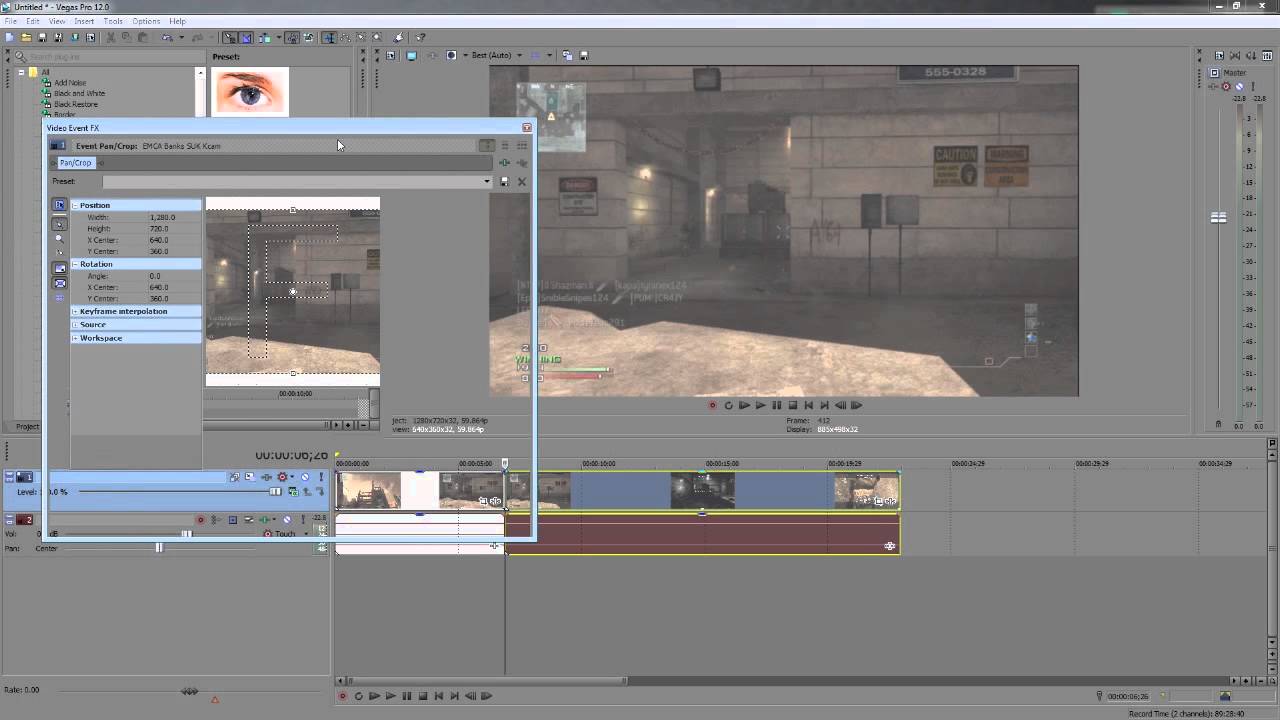
Task: Click the Width value 1,280.0
Action: point(162,217)
